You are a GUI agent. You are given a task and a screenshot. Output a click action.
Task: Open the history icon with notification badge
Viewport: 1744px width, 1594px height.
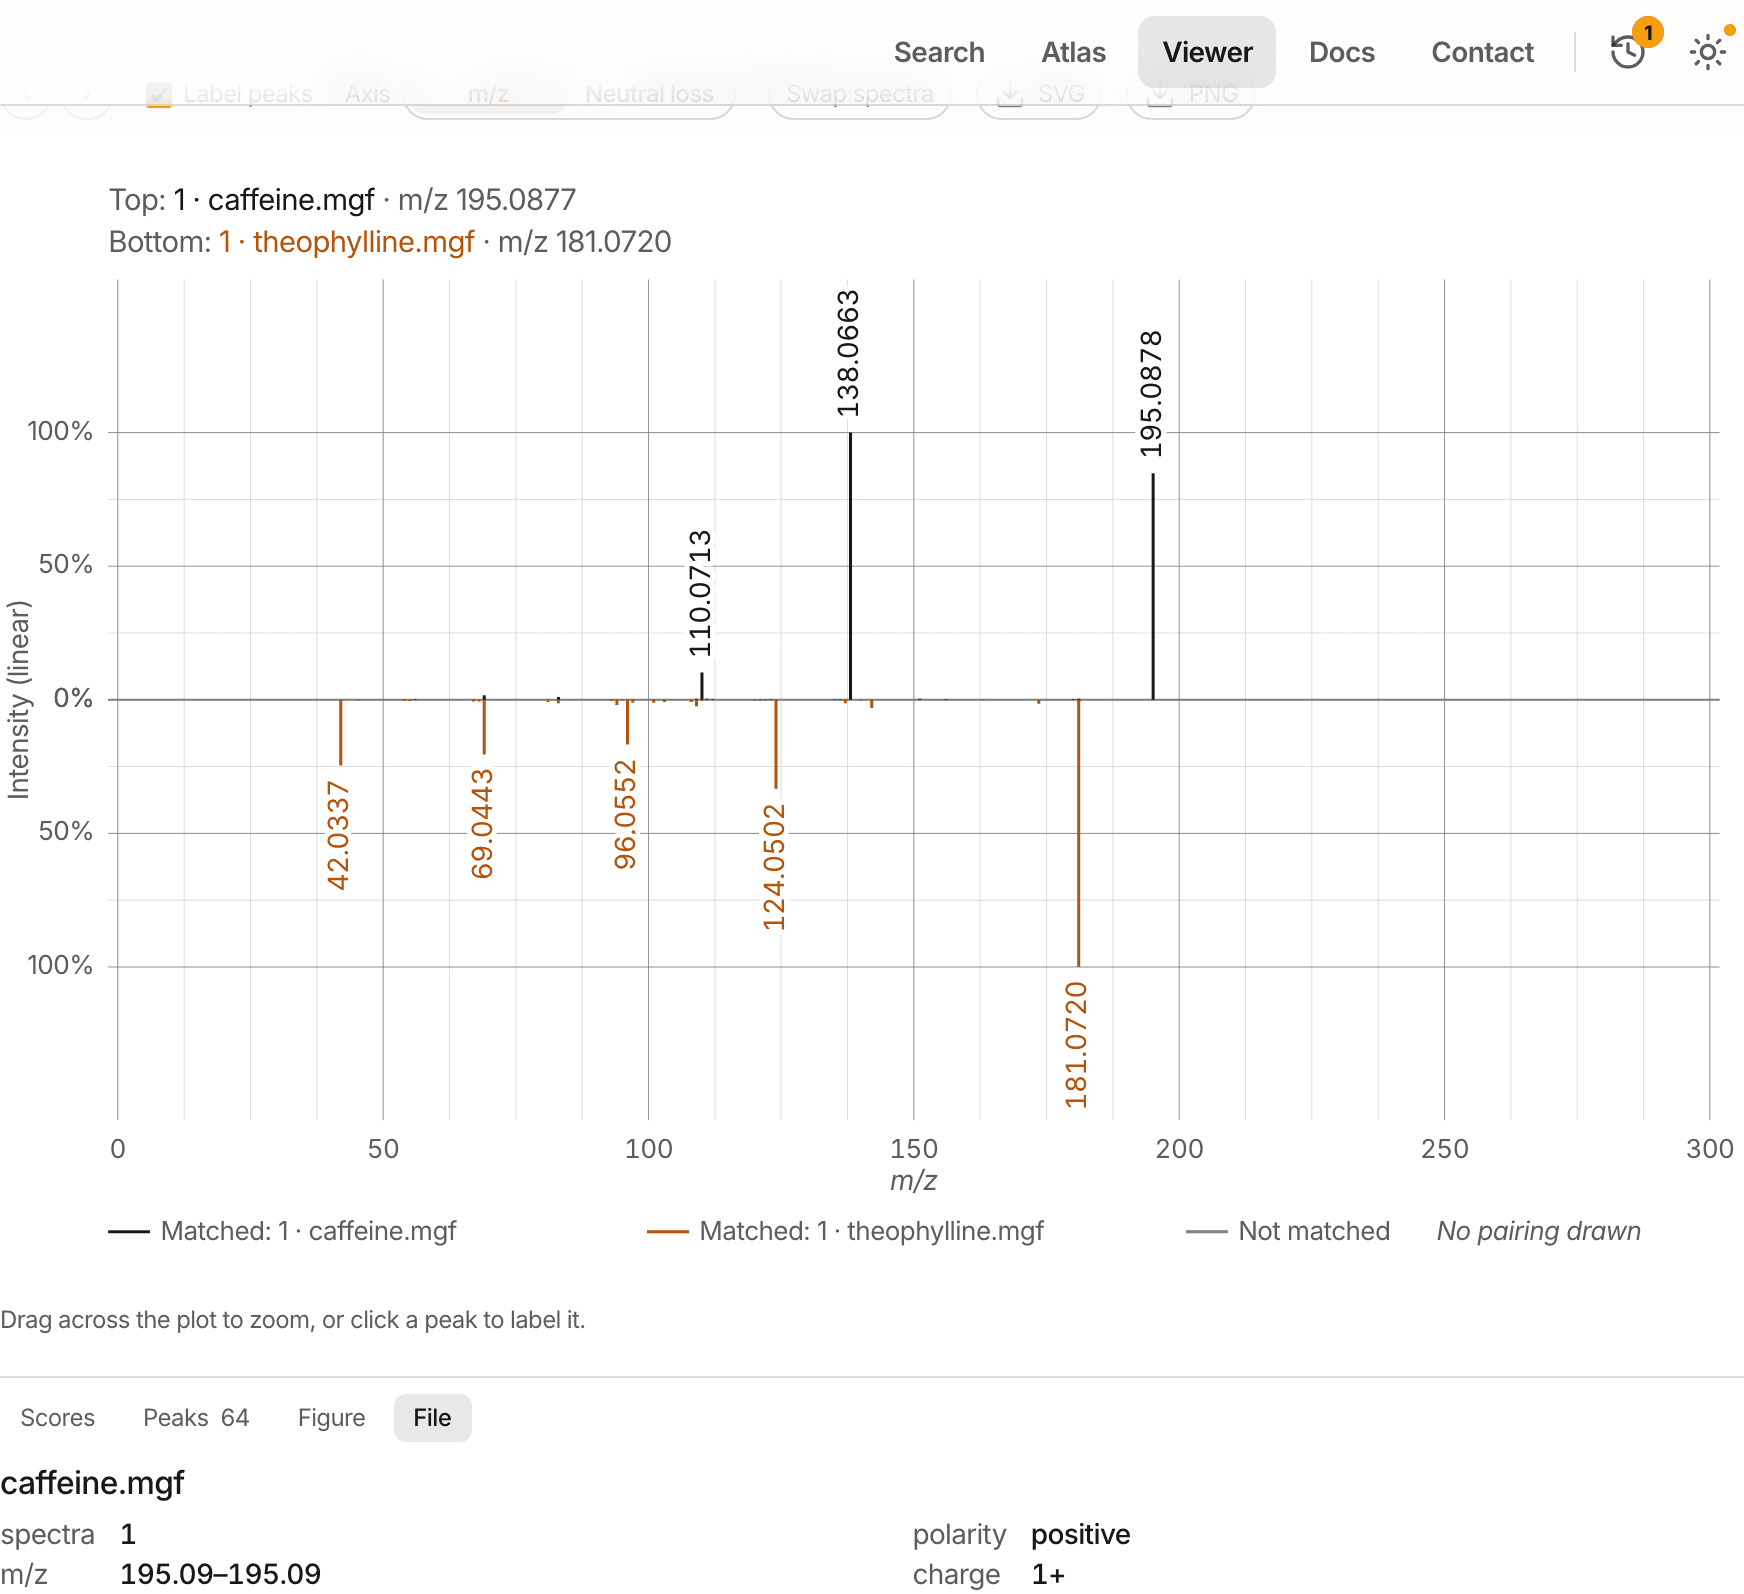click(x=1628, y=51)
